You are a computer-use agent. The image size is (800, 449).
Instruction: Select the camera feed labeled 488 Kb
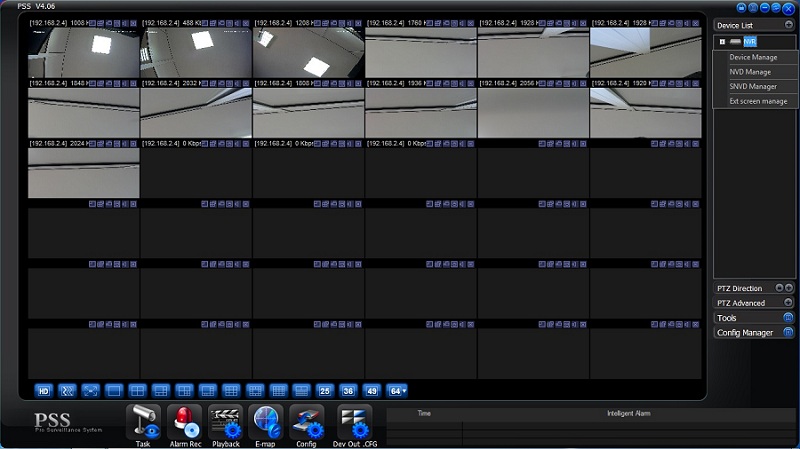(196, 53)
